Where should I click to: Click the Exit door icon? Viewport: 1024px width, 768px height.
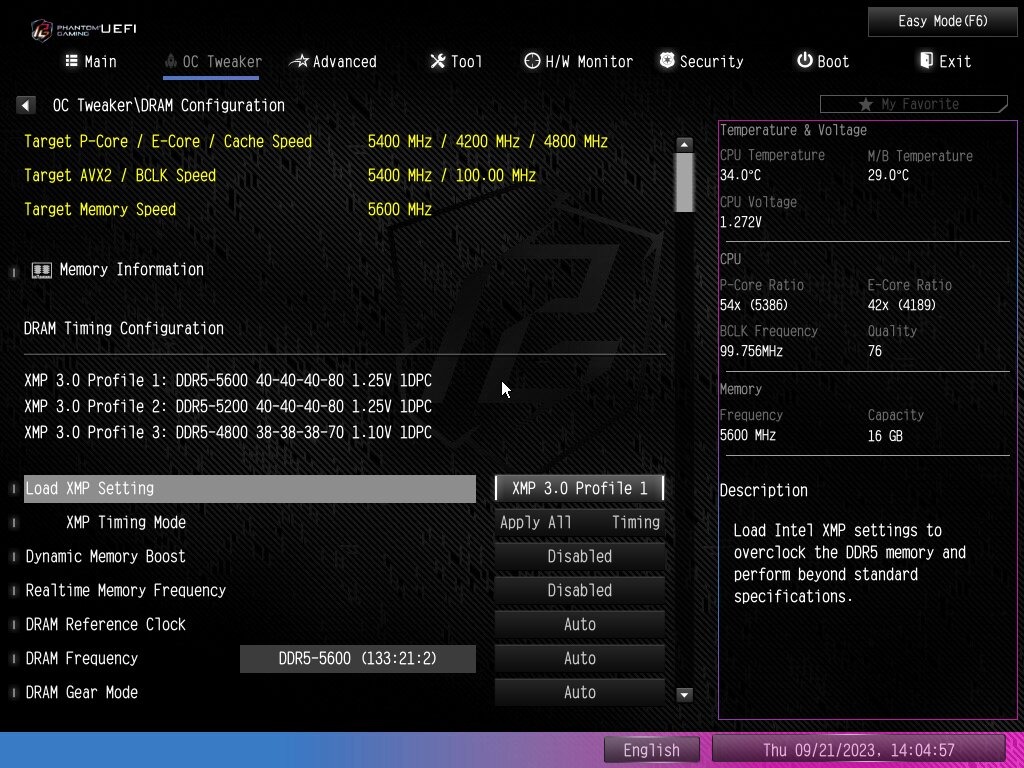pyautogui.click(x=927, y=61)
